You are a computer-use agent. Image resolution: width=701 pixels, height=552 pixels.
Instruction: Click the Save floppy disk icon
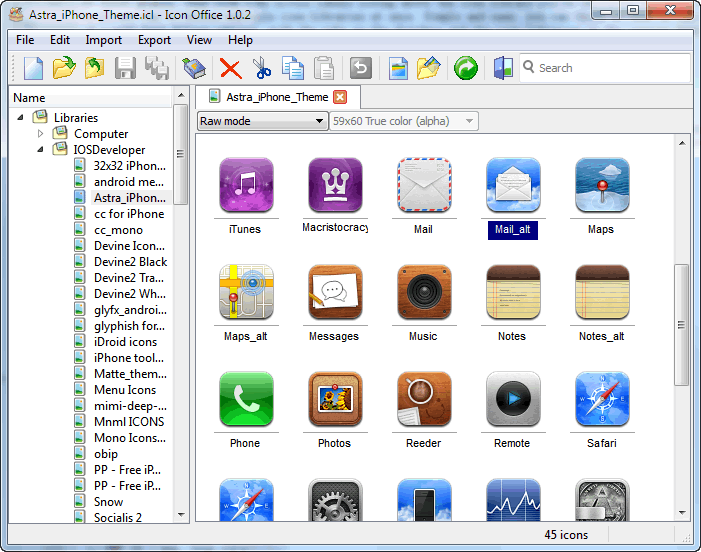point(125,68)
